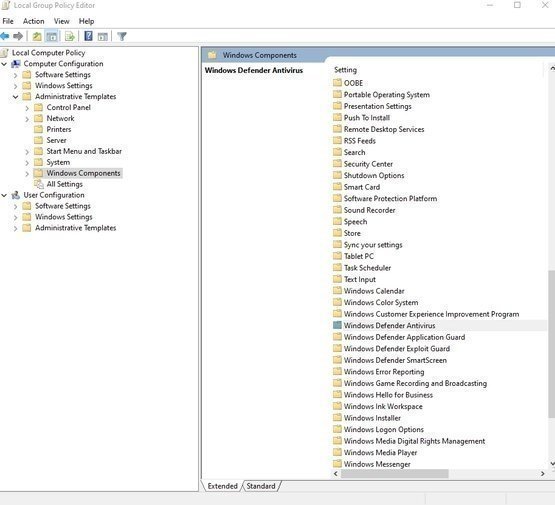Switch to the Extended tab
555x505 pixels.
(223, 486)
